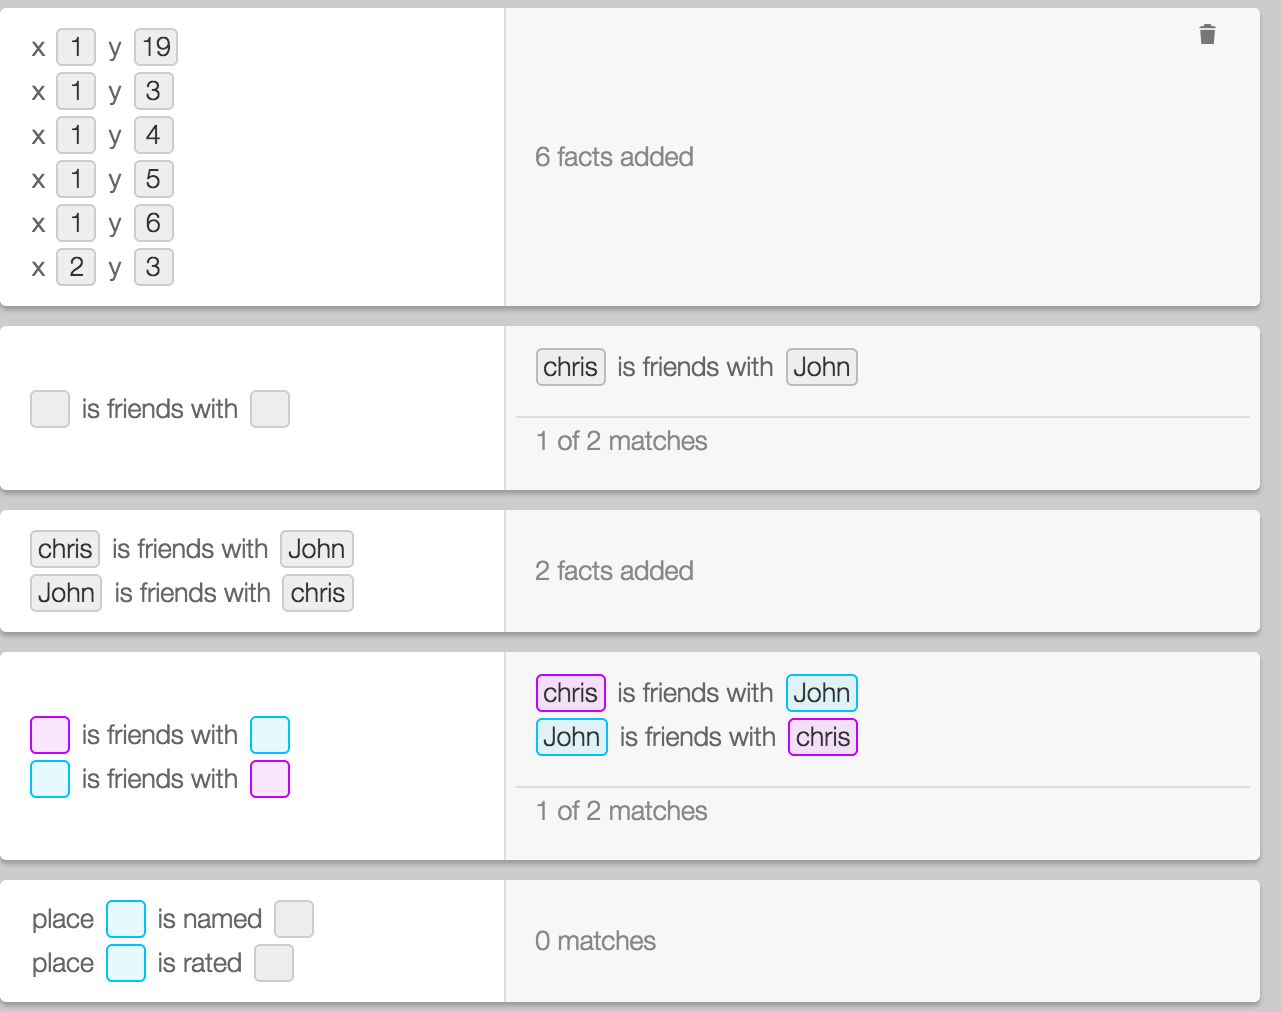1282x1012 pixels.
Task: Click the y value 6 field
Action: [x=153, y=223]
